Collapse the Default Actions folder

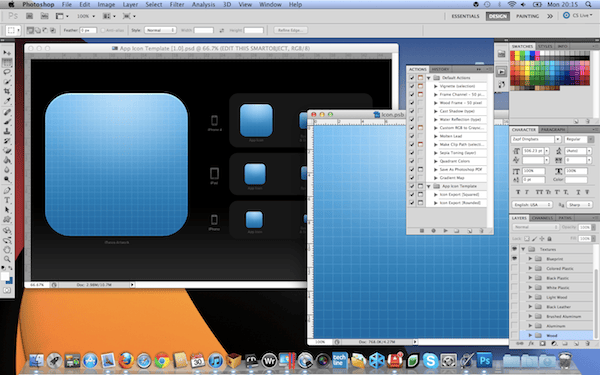tap(429, 78)
